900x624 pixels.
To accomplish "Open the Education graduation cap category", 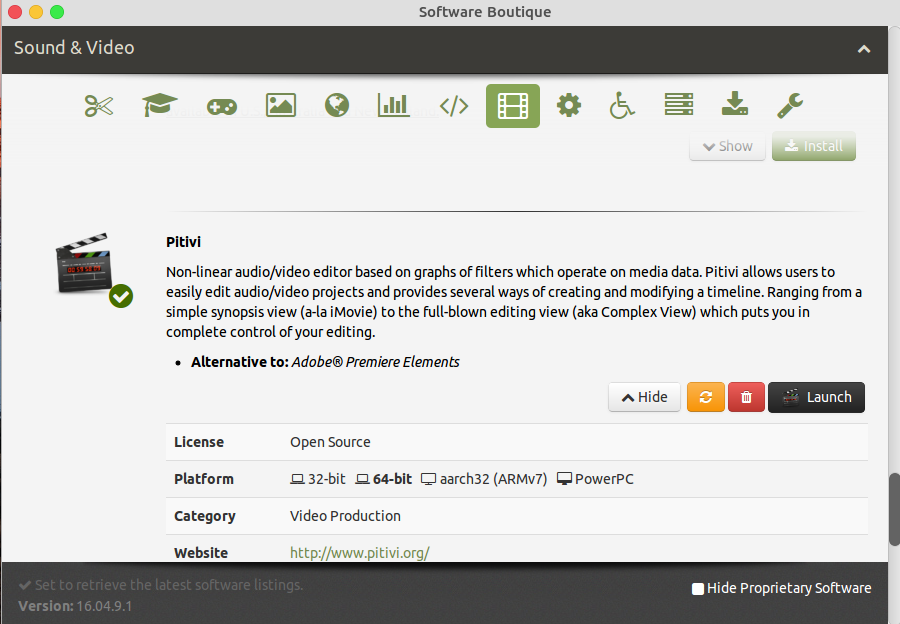I will click(x=160, y=105).
